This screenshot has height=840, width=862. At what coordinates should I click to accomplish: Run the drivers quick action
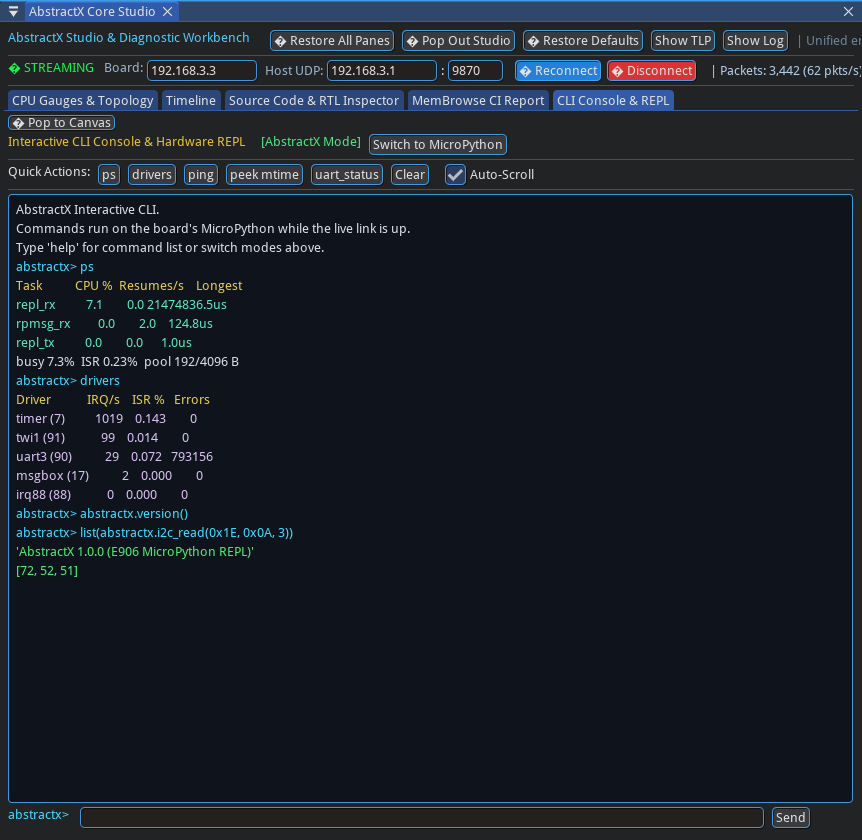[152, 175]
